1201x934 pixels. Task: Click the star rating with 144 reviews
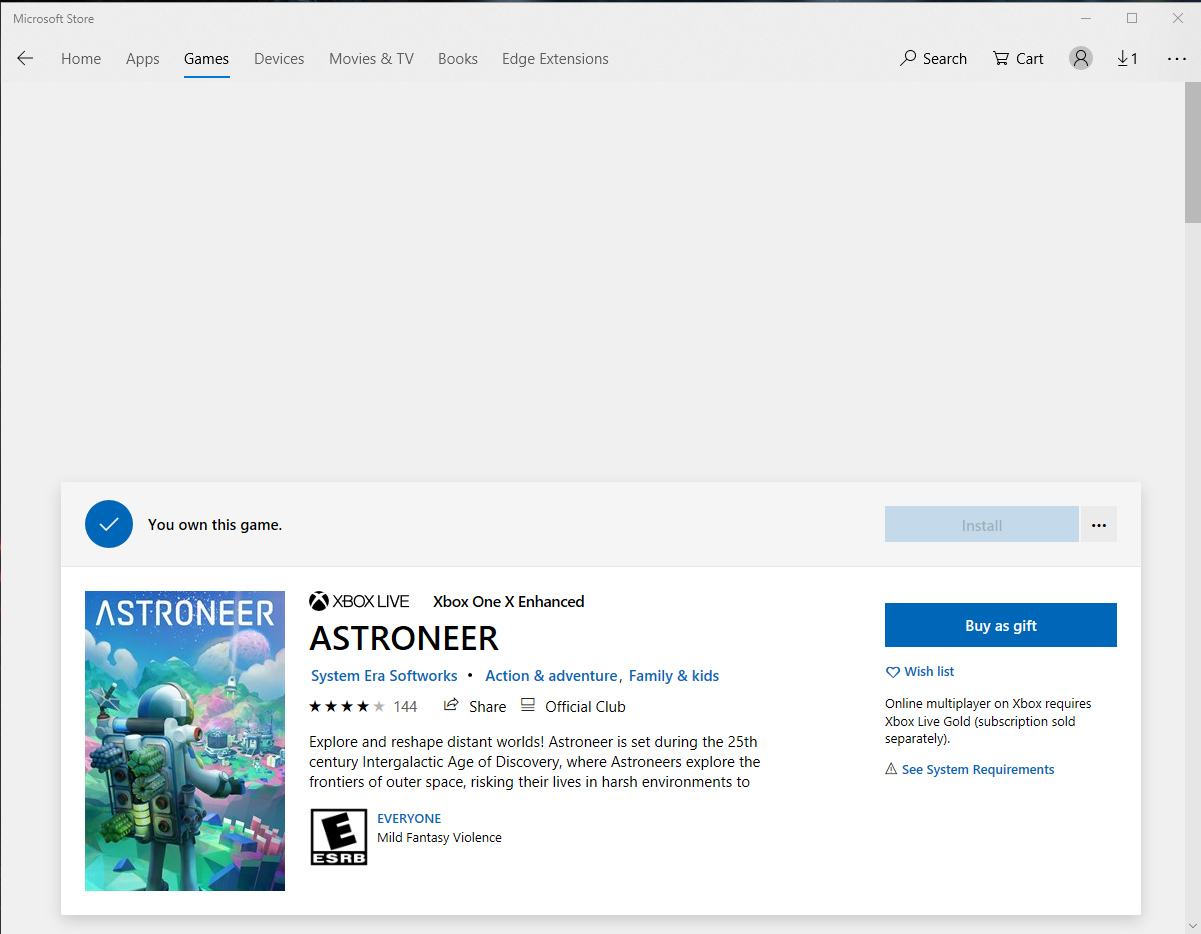(363, 706)
